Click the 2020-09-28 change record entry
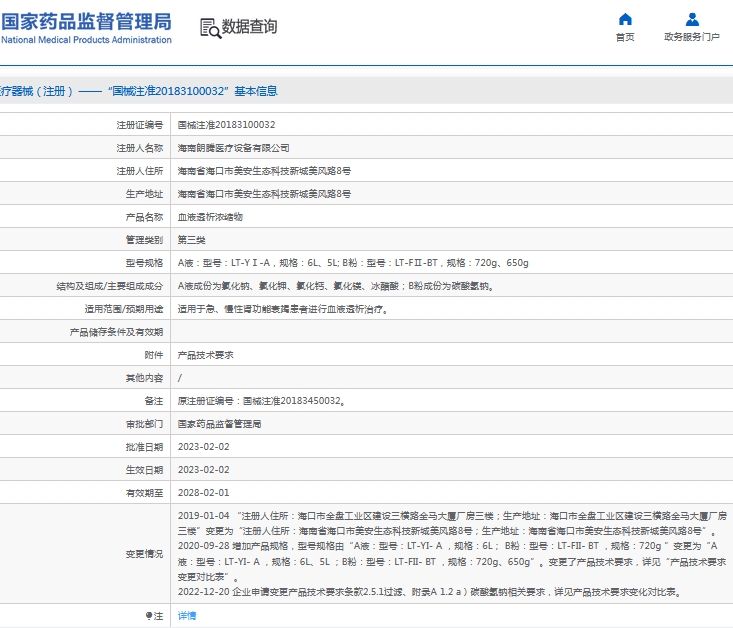This screenshot has width=733, height=628. [x=452, y=561]
